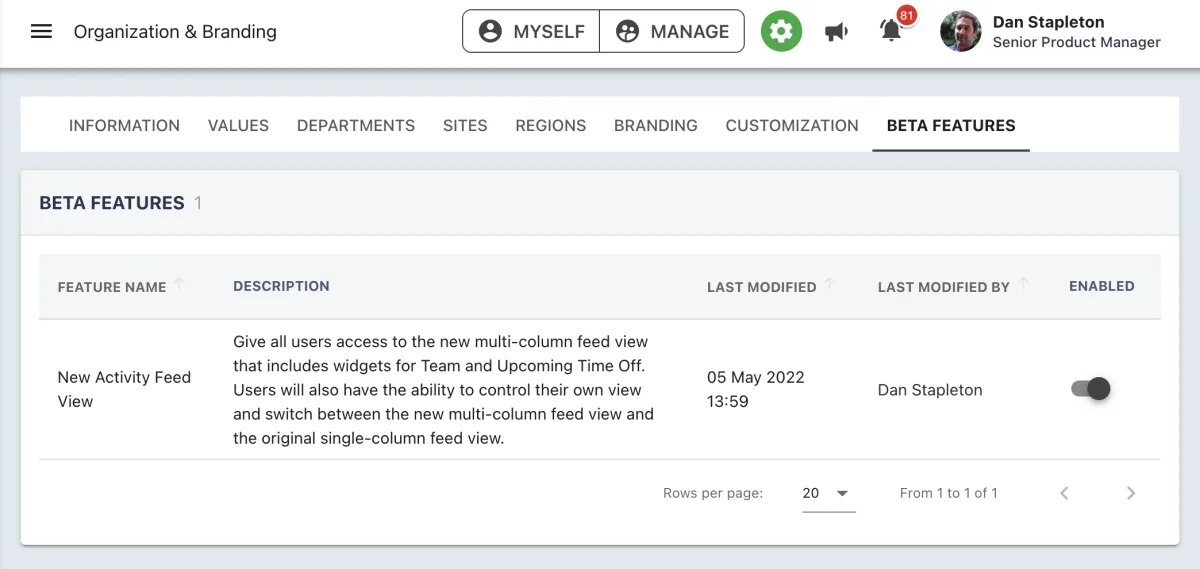Open the hamburger navigation menu
The height and width of the screenshot is (569, 1200).
41,31
